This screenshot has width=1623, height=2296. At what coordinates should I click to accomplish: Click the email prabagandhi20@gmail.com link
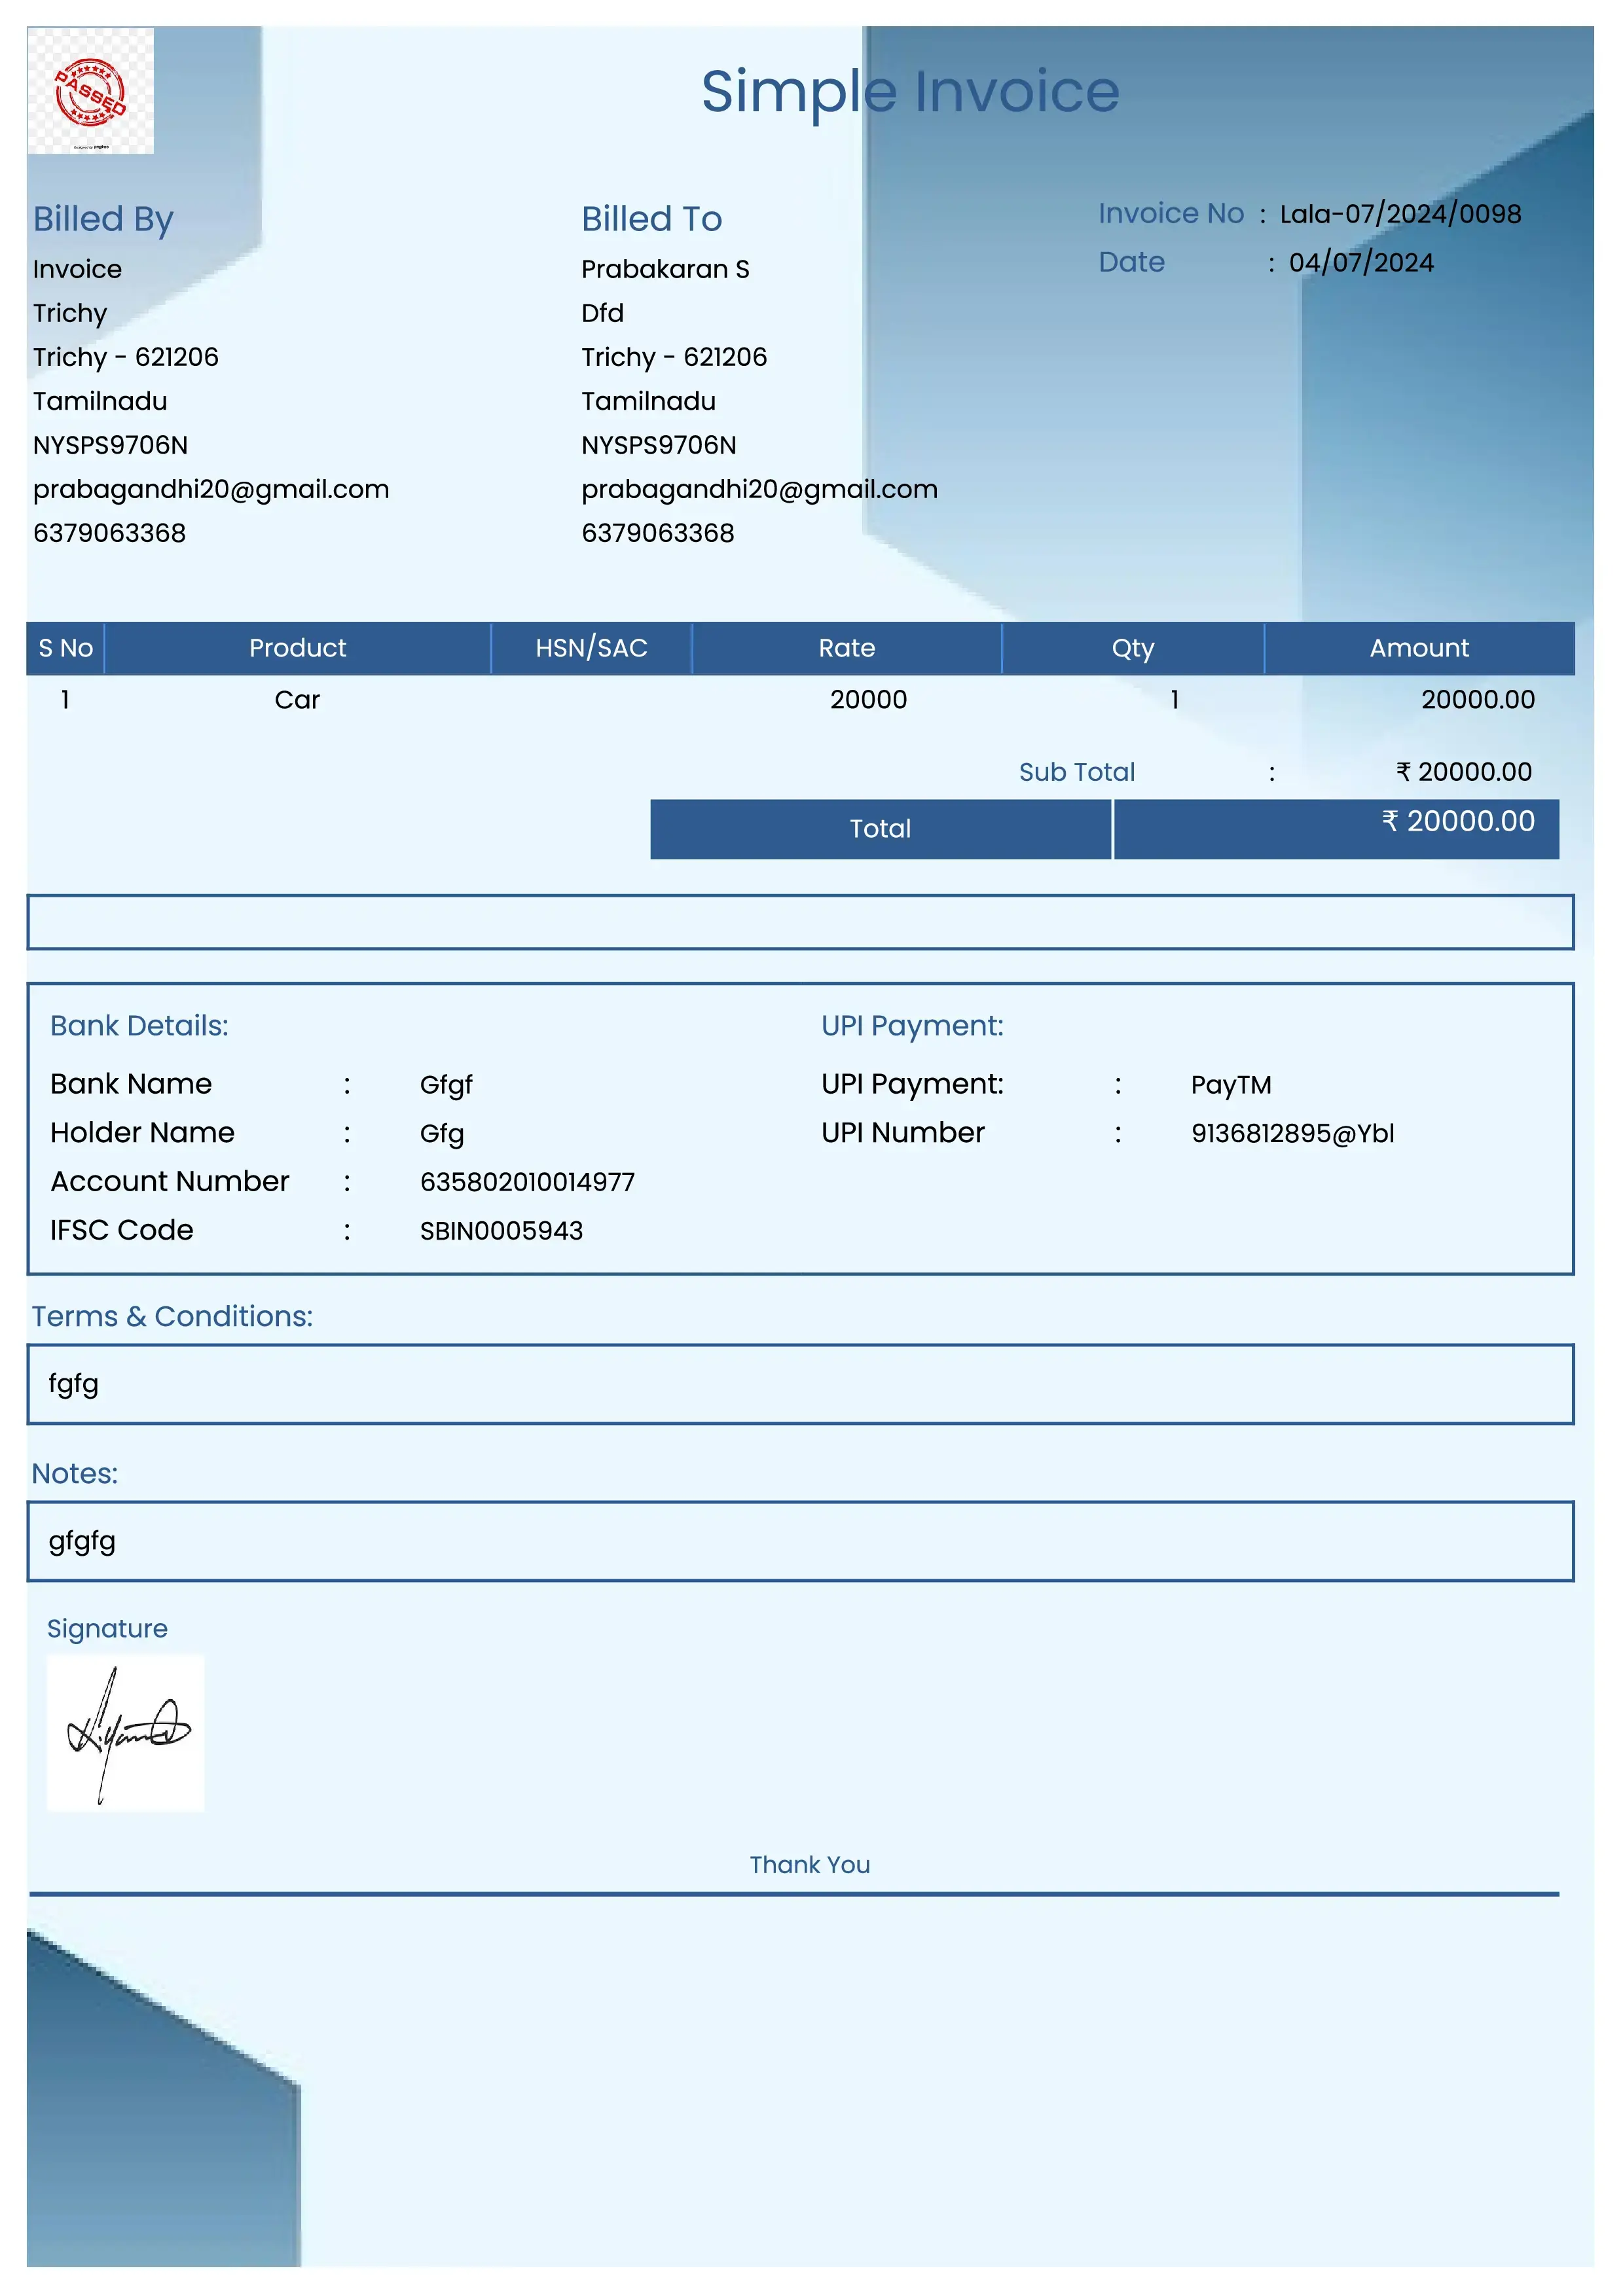click(211, 489)
